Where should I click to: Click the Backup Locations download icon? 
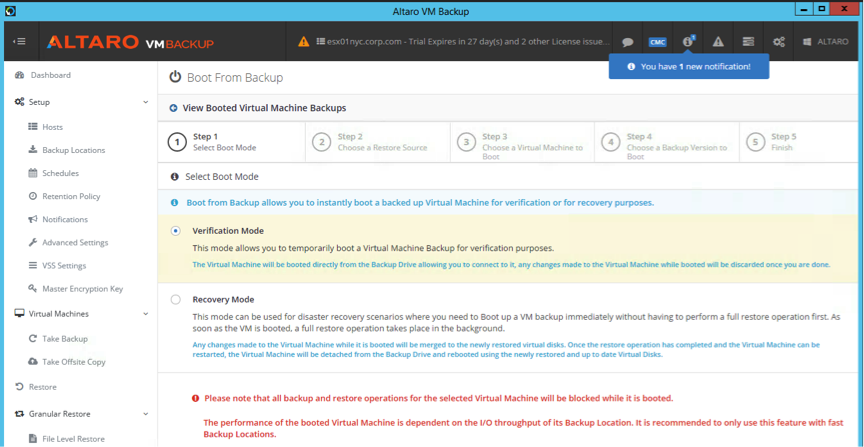click(x=33, y=150)
